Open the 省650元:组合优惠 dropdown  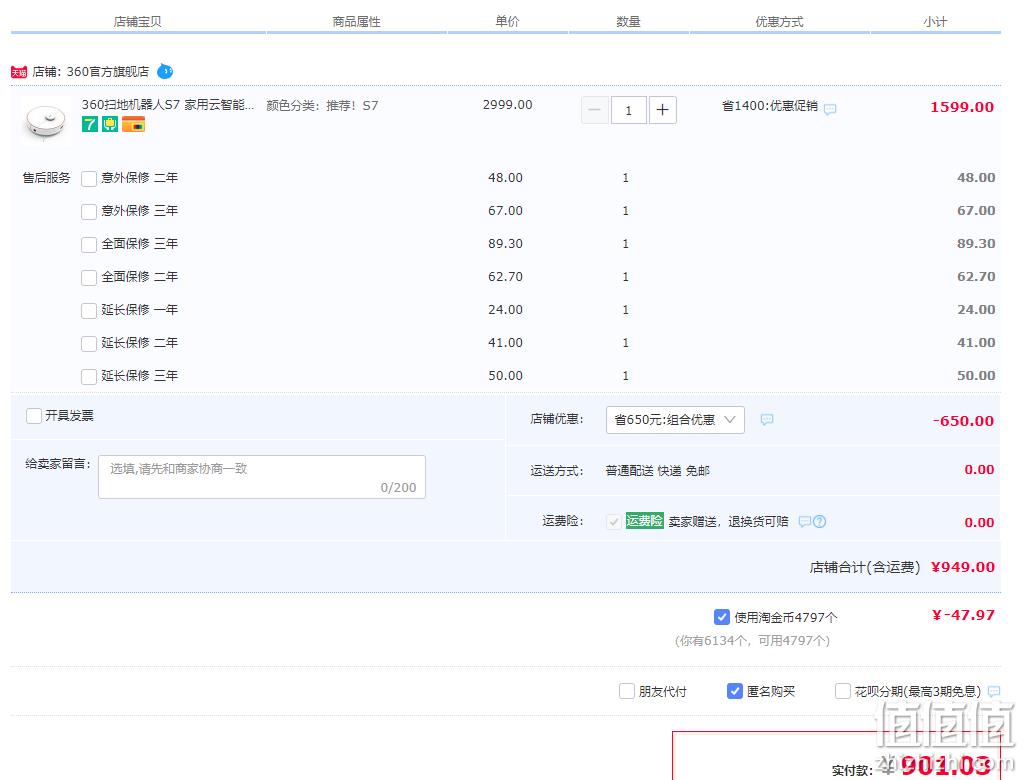[675, 419]
